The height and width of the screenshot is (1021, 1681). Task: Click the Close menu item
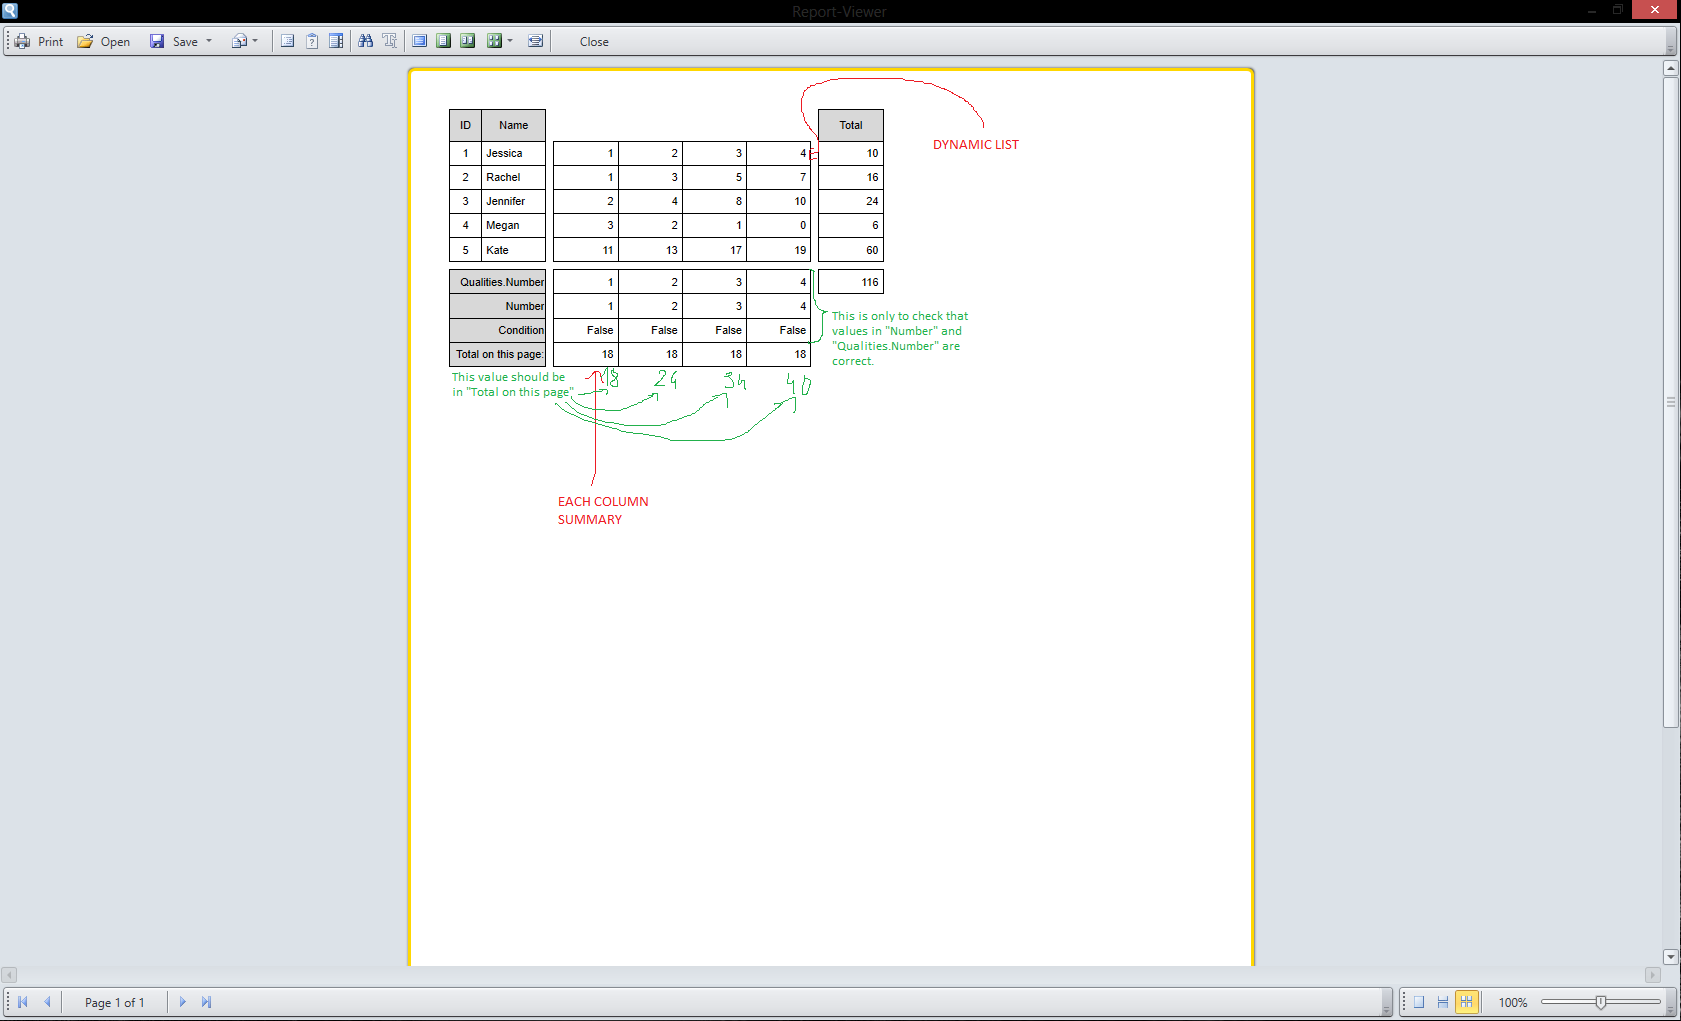click(594, 41)
